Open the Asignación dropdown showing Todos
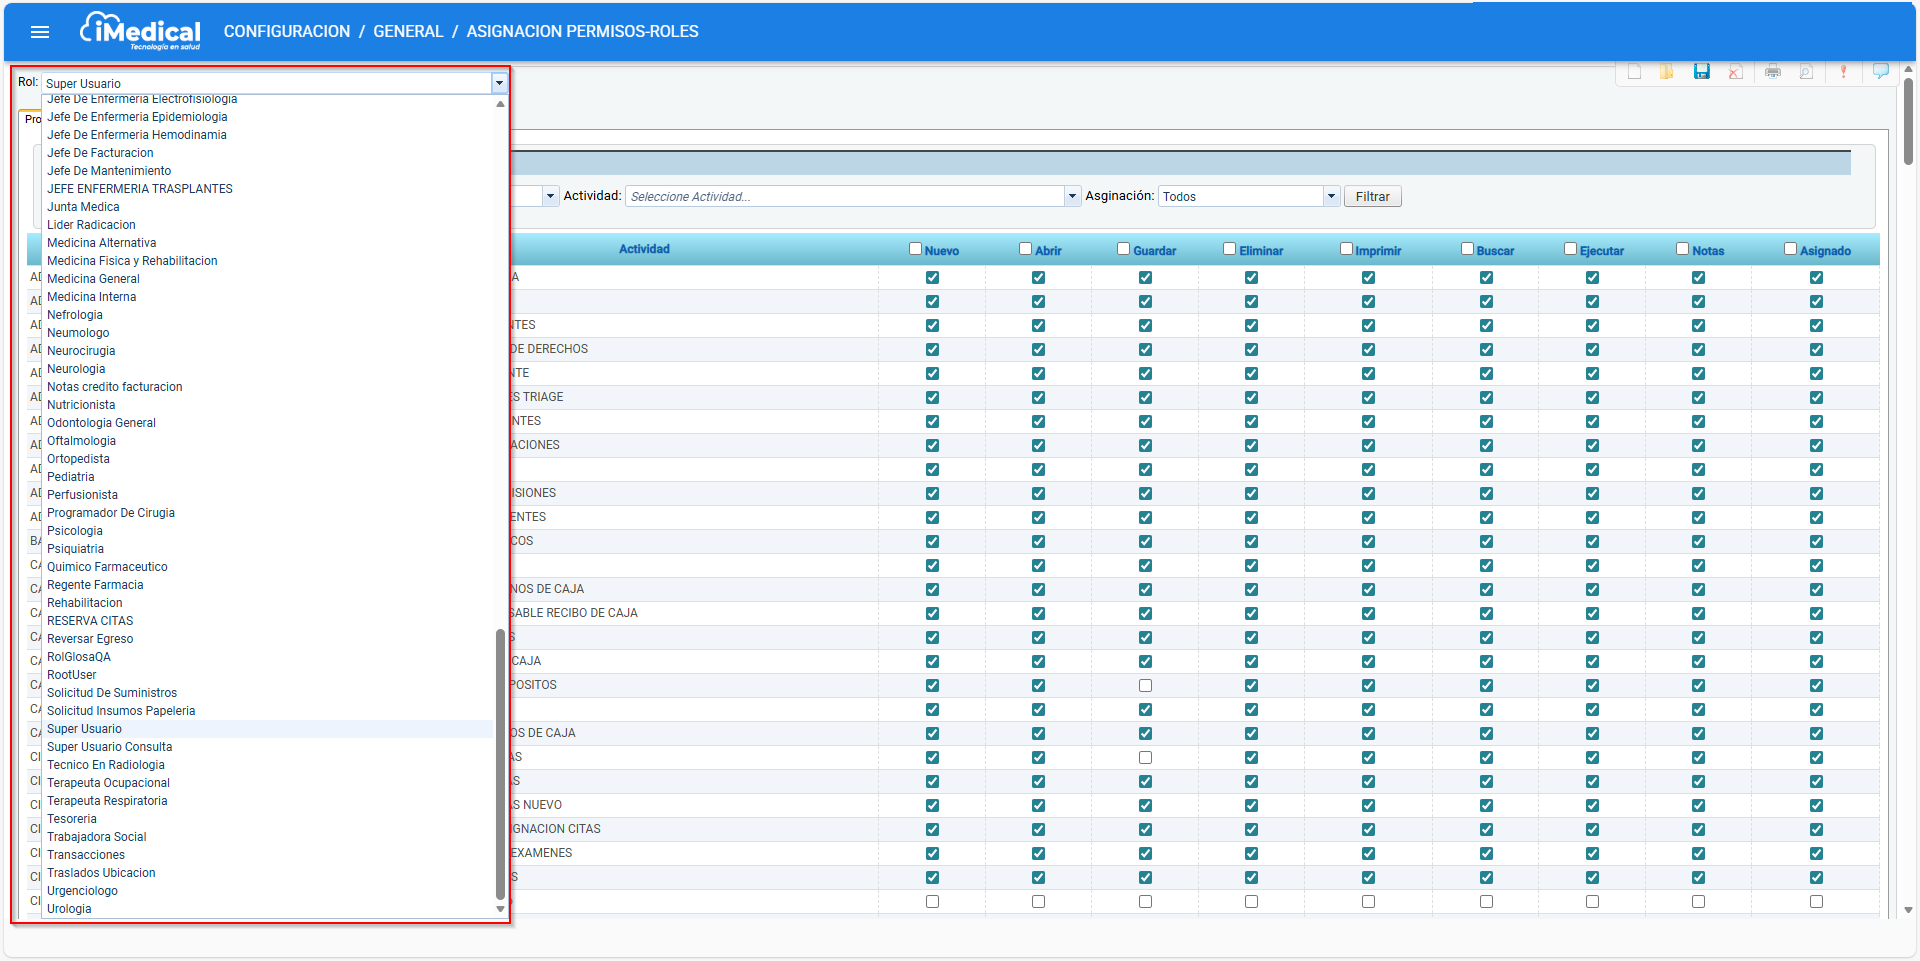This screenshot has width=1920, height=961. tap(1331, 196)
